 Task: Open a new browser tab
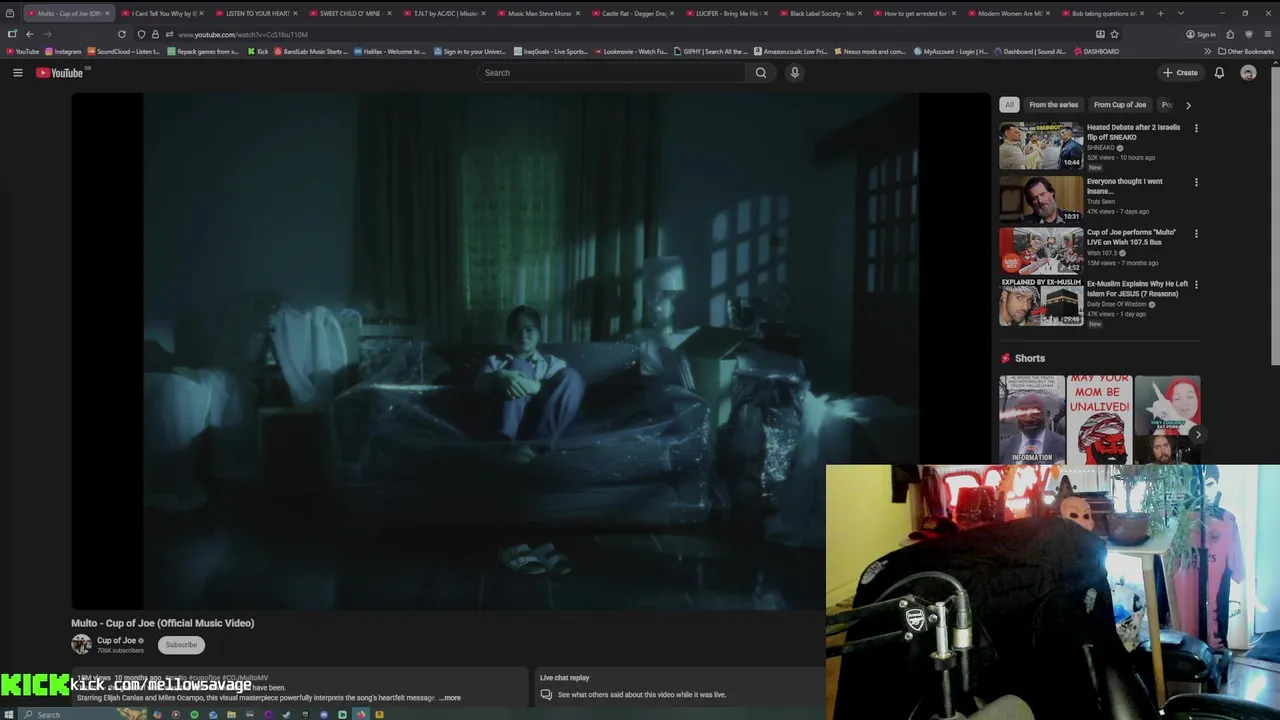1160,13
